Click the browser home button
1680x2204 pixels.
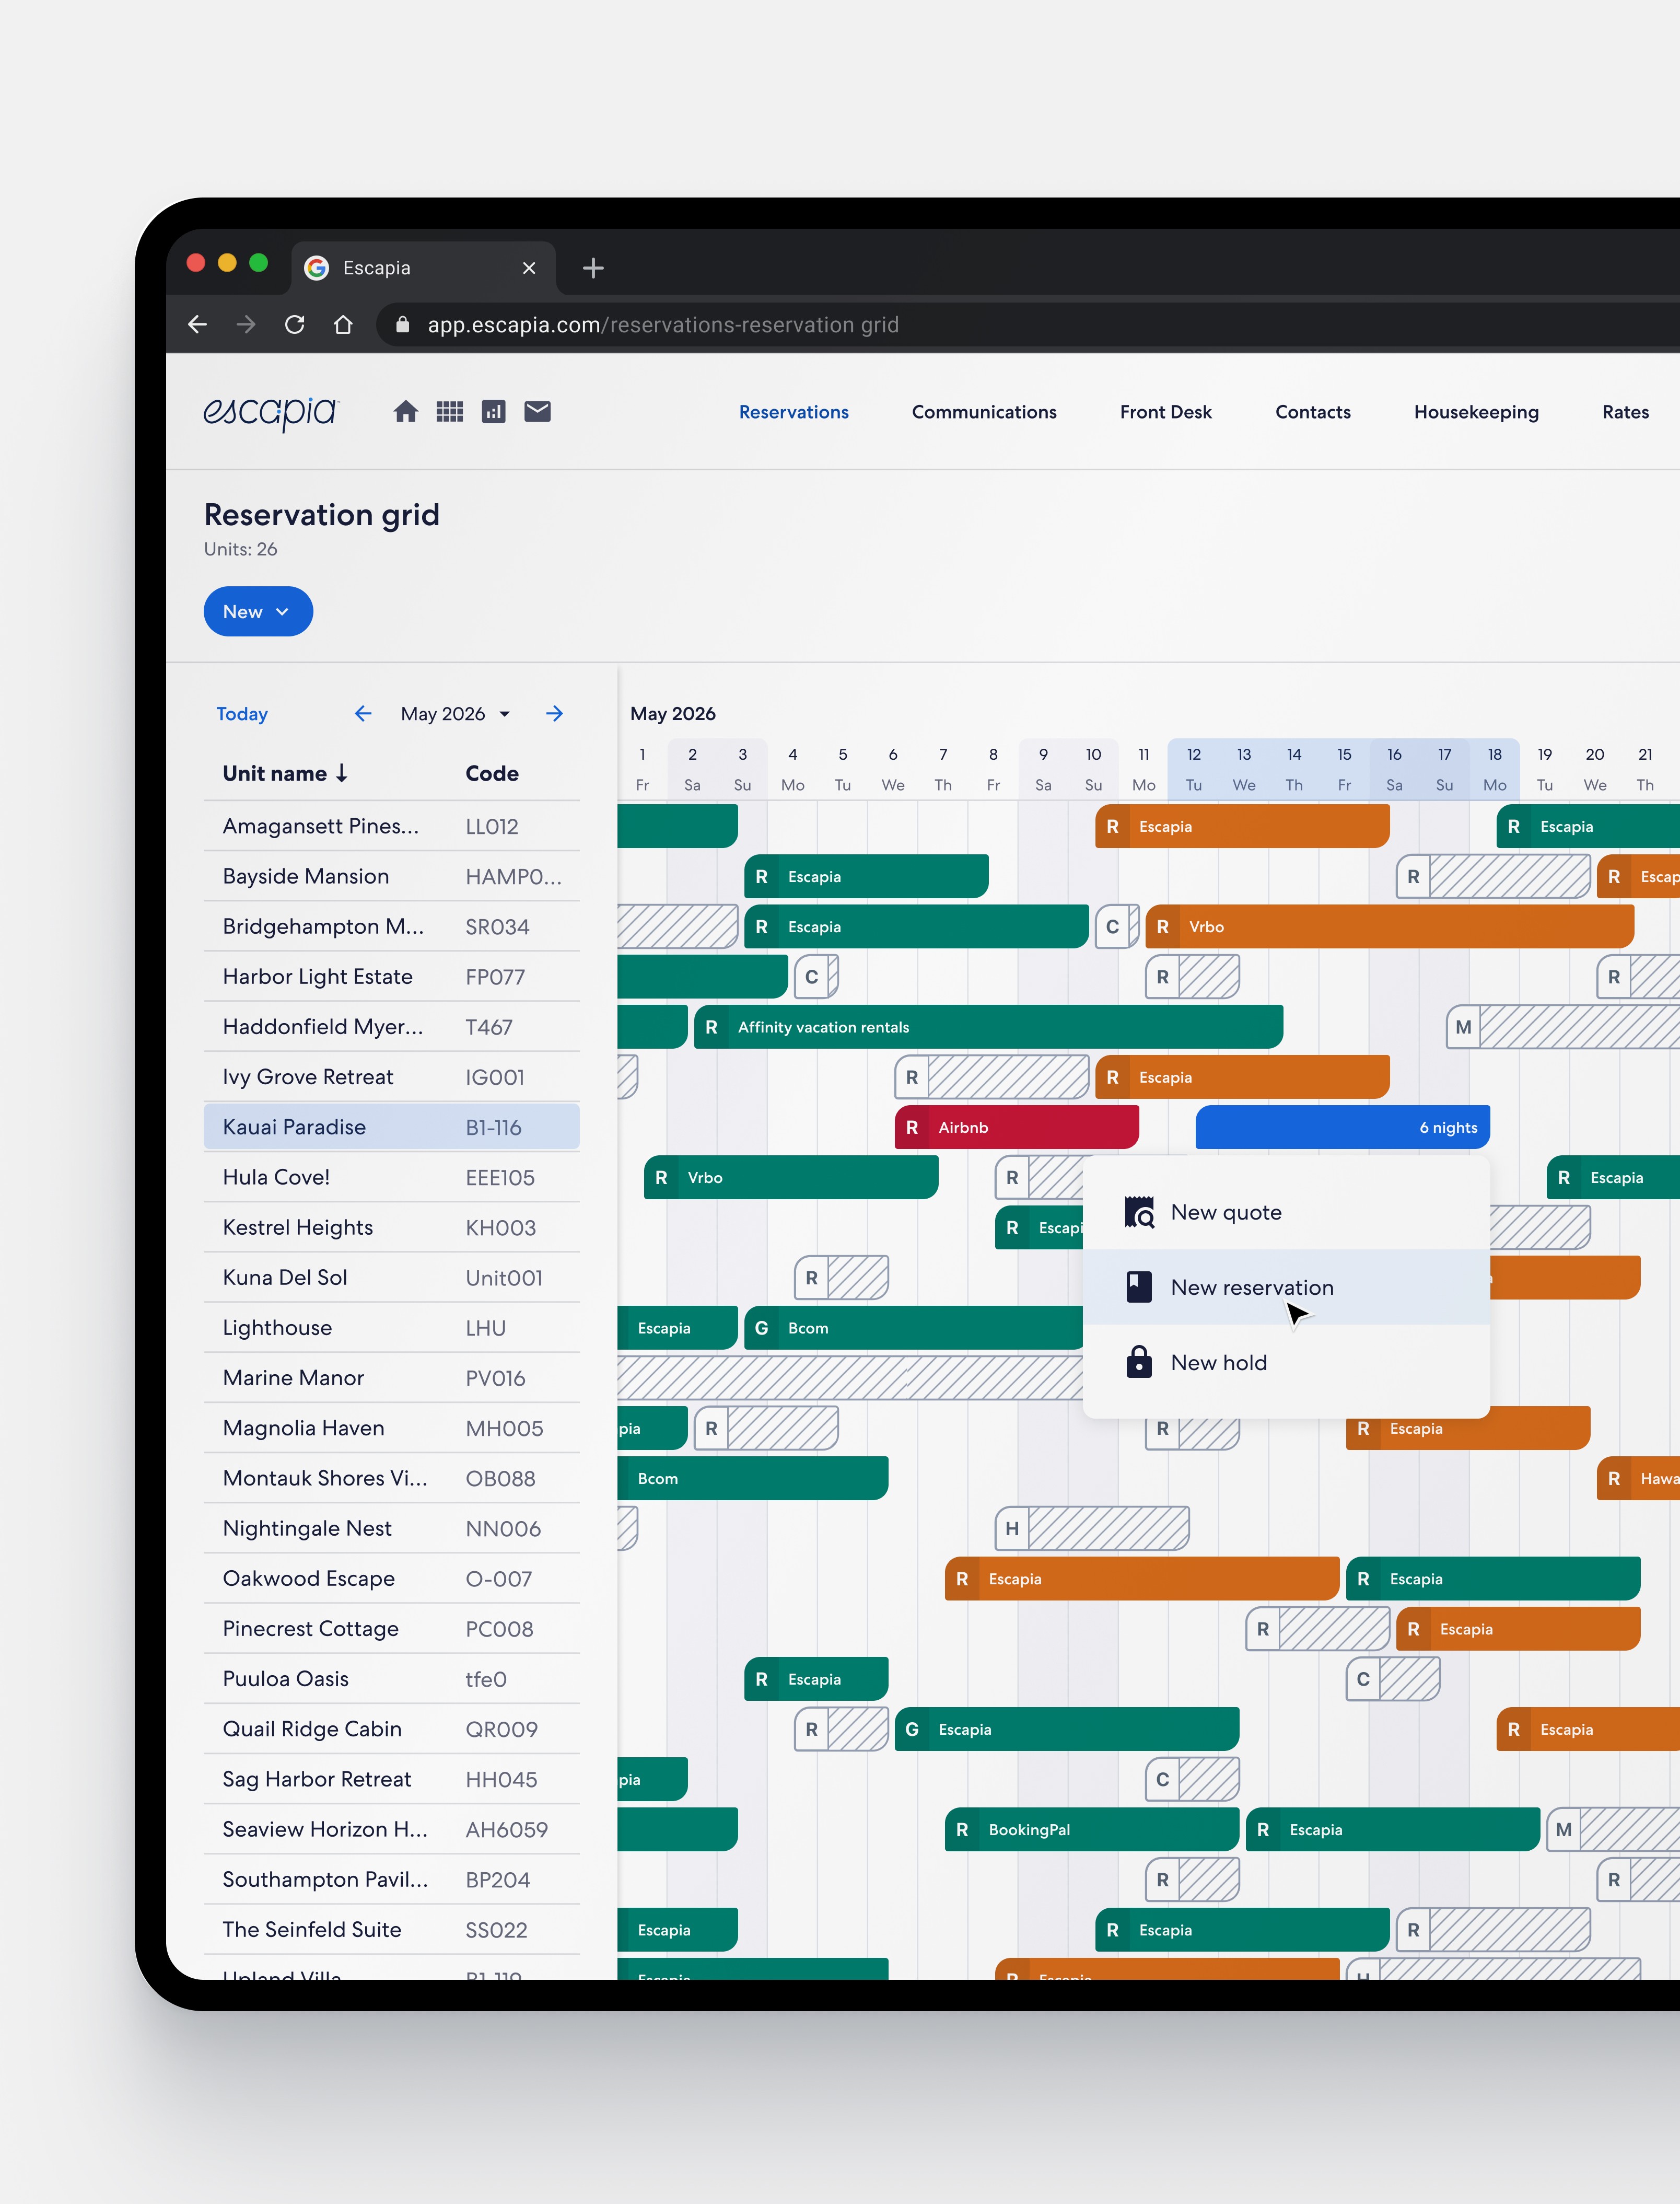pos(343,325)
